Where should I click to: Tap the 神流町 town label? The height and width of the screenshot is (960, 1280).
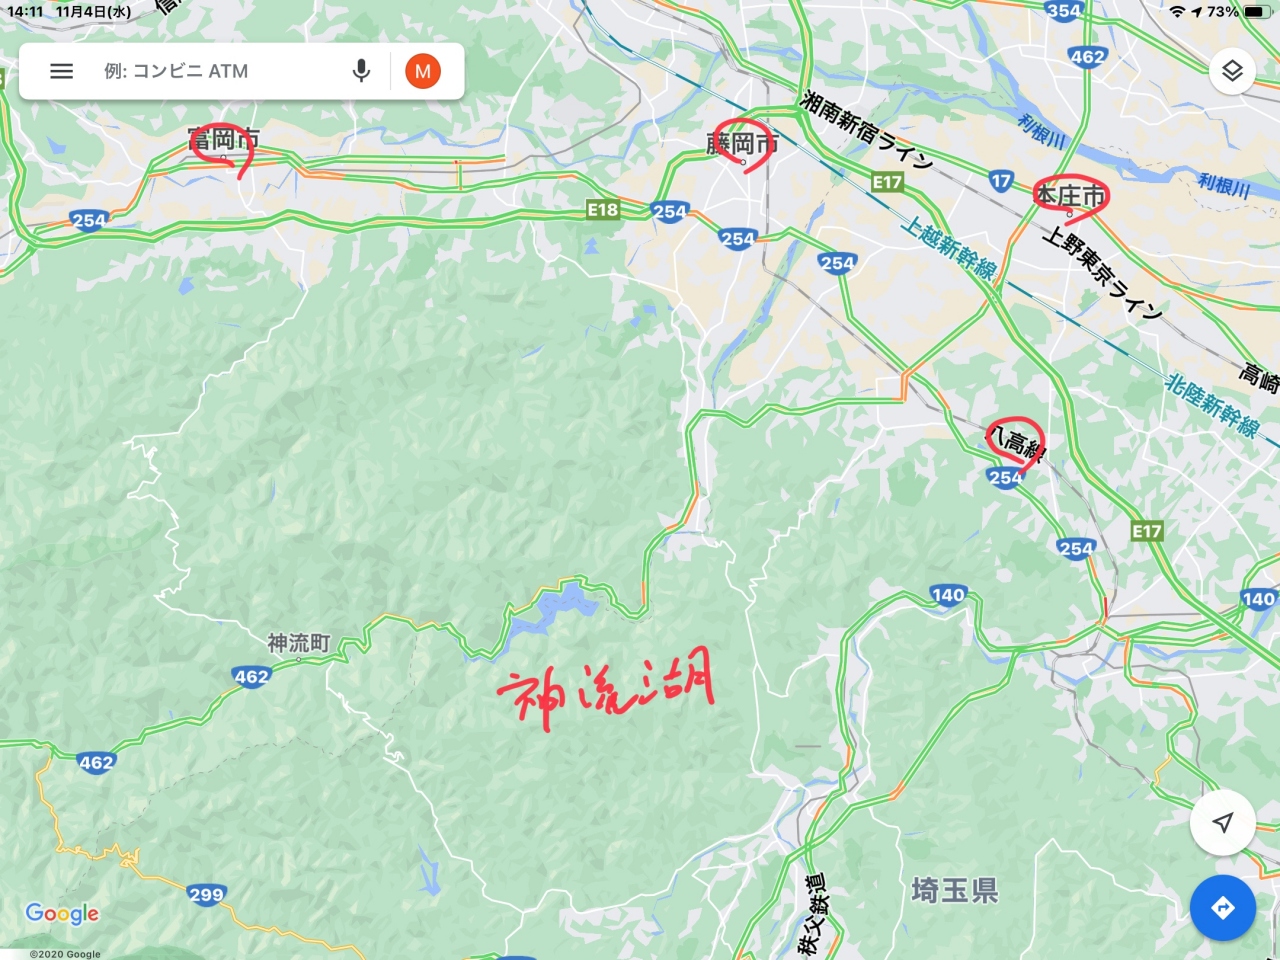pyautogui.click(x=298, y=643)
